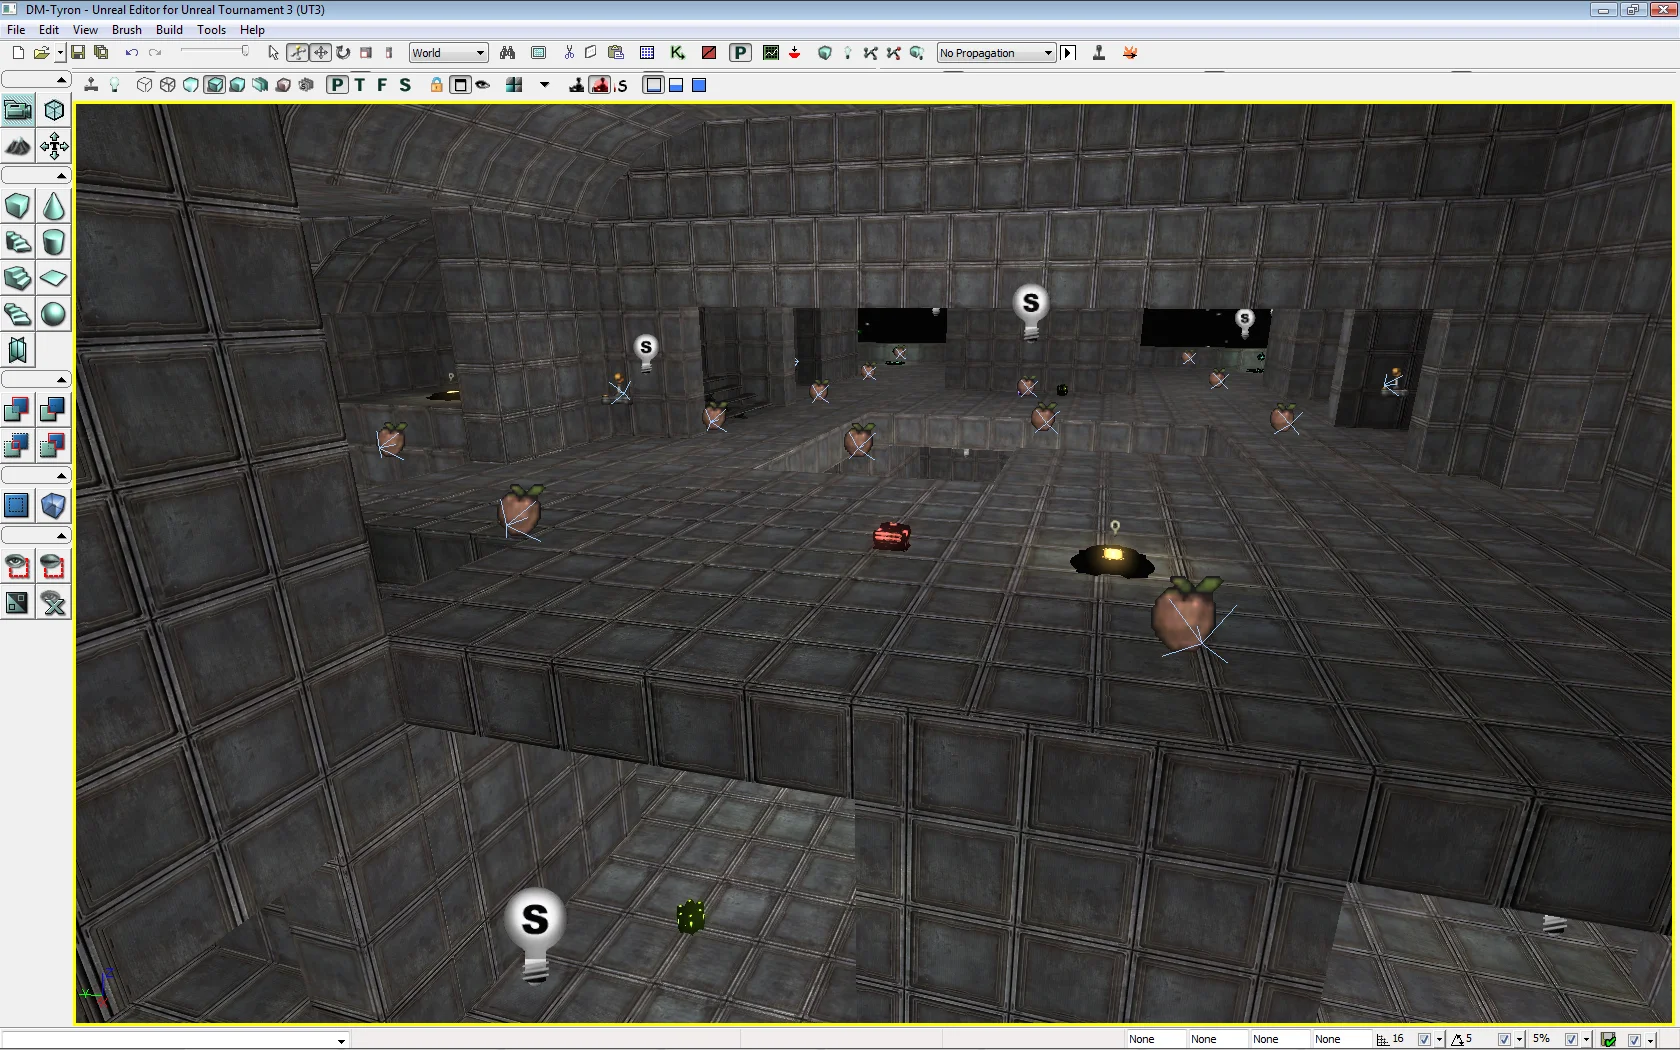
Task: Open Kismet with the green K icon
Action: tap(677, 53)
